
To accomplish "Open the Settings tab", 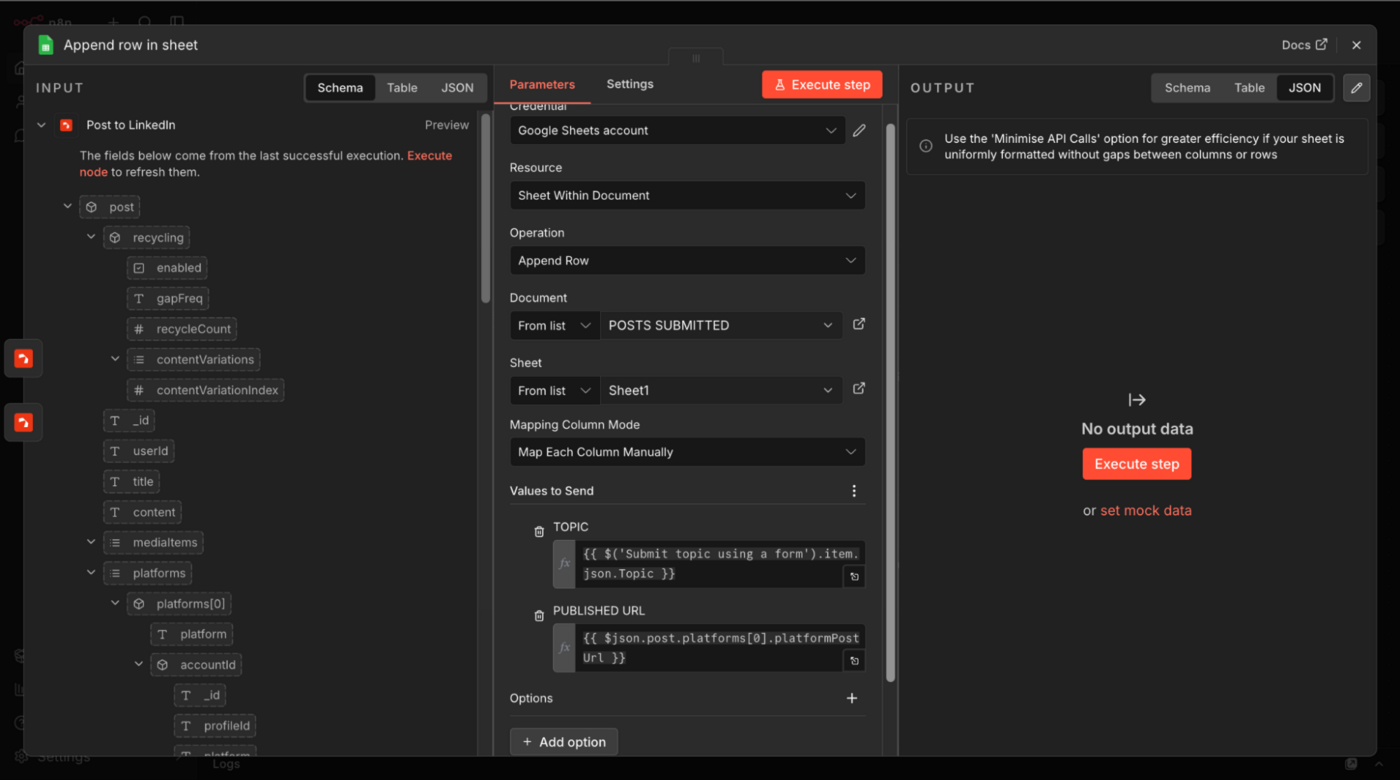I will tap(630, 84).
